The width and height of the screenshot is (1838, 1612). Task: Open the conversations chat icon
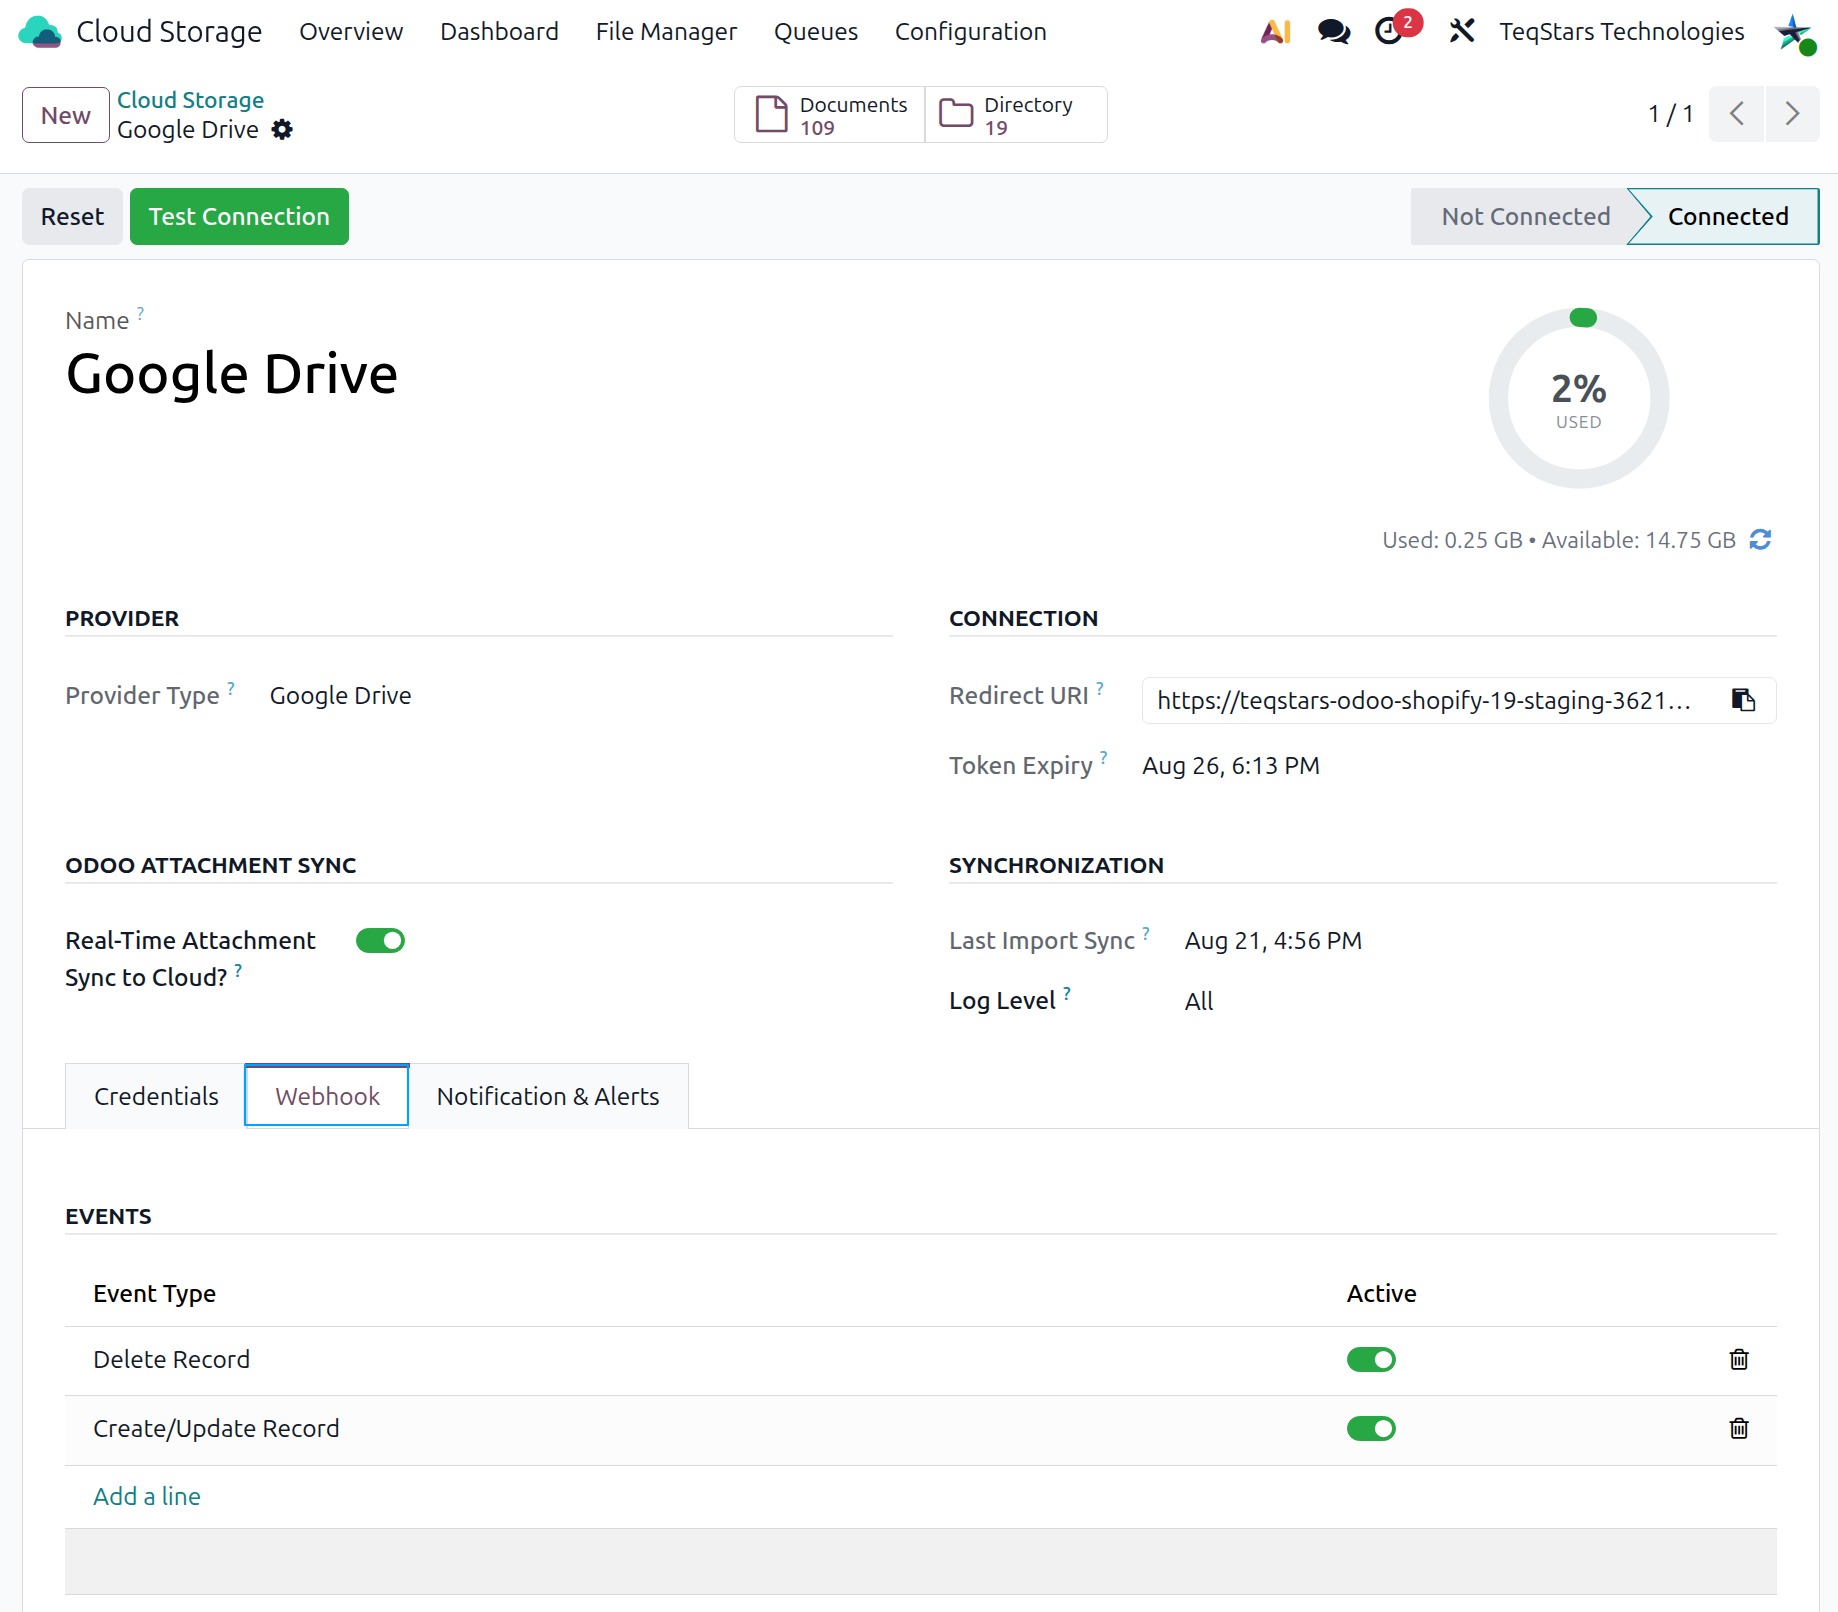pyautogui.click(x=1333, y=32)
